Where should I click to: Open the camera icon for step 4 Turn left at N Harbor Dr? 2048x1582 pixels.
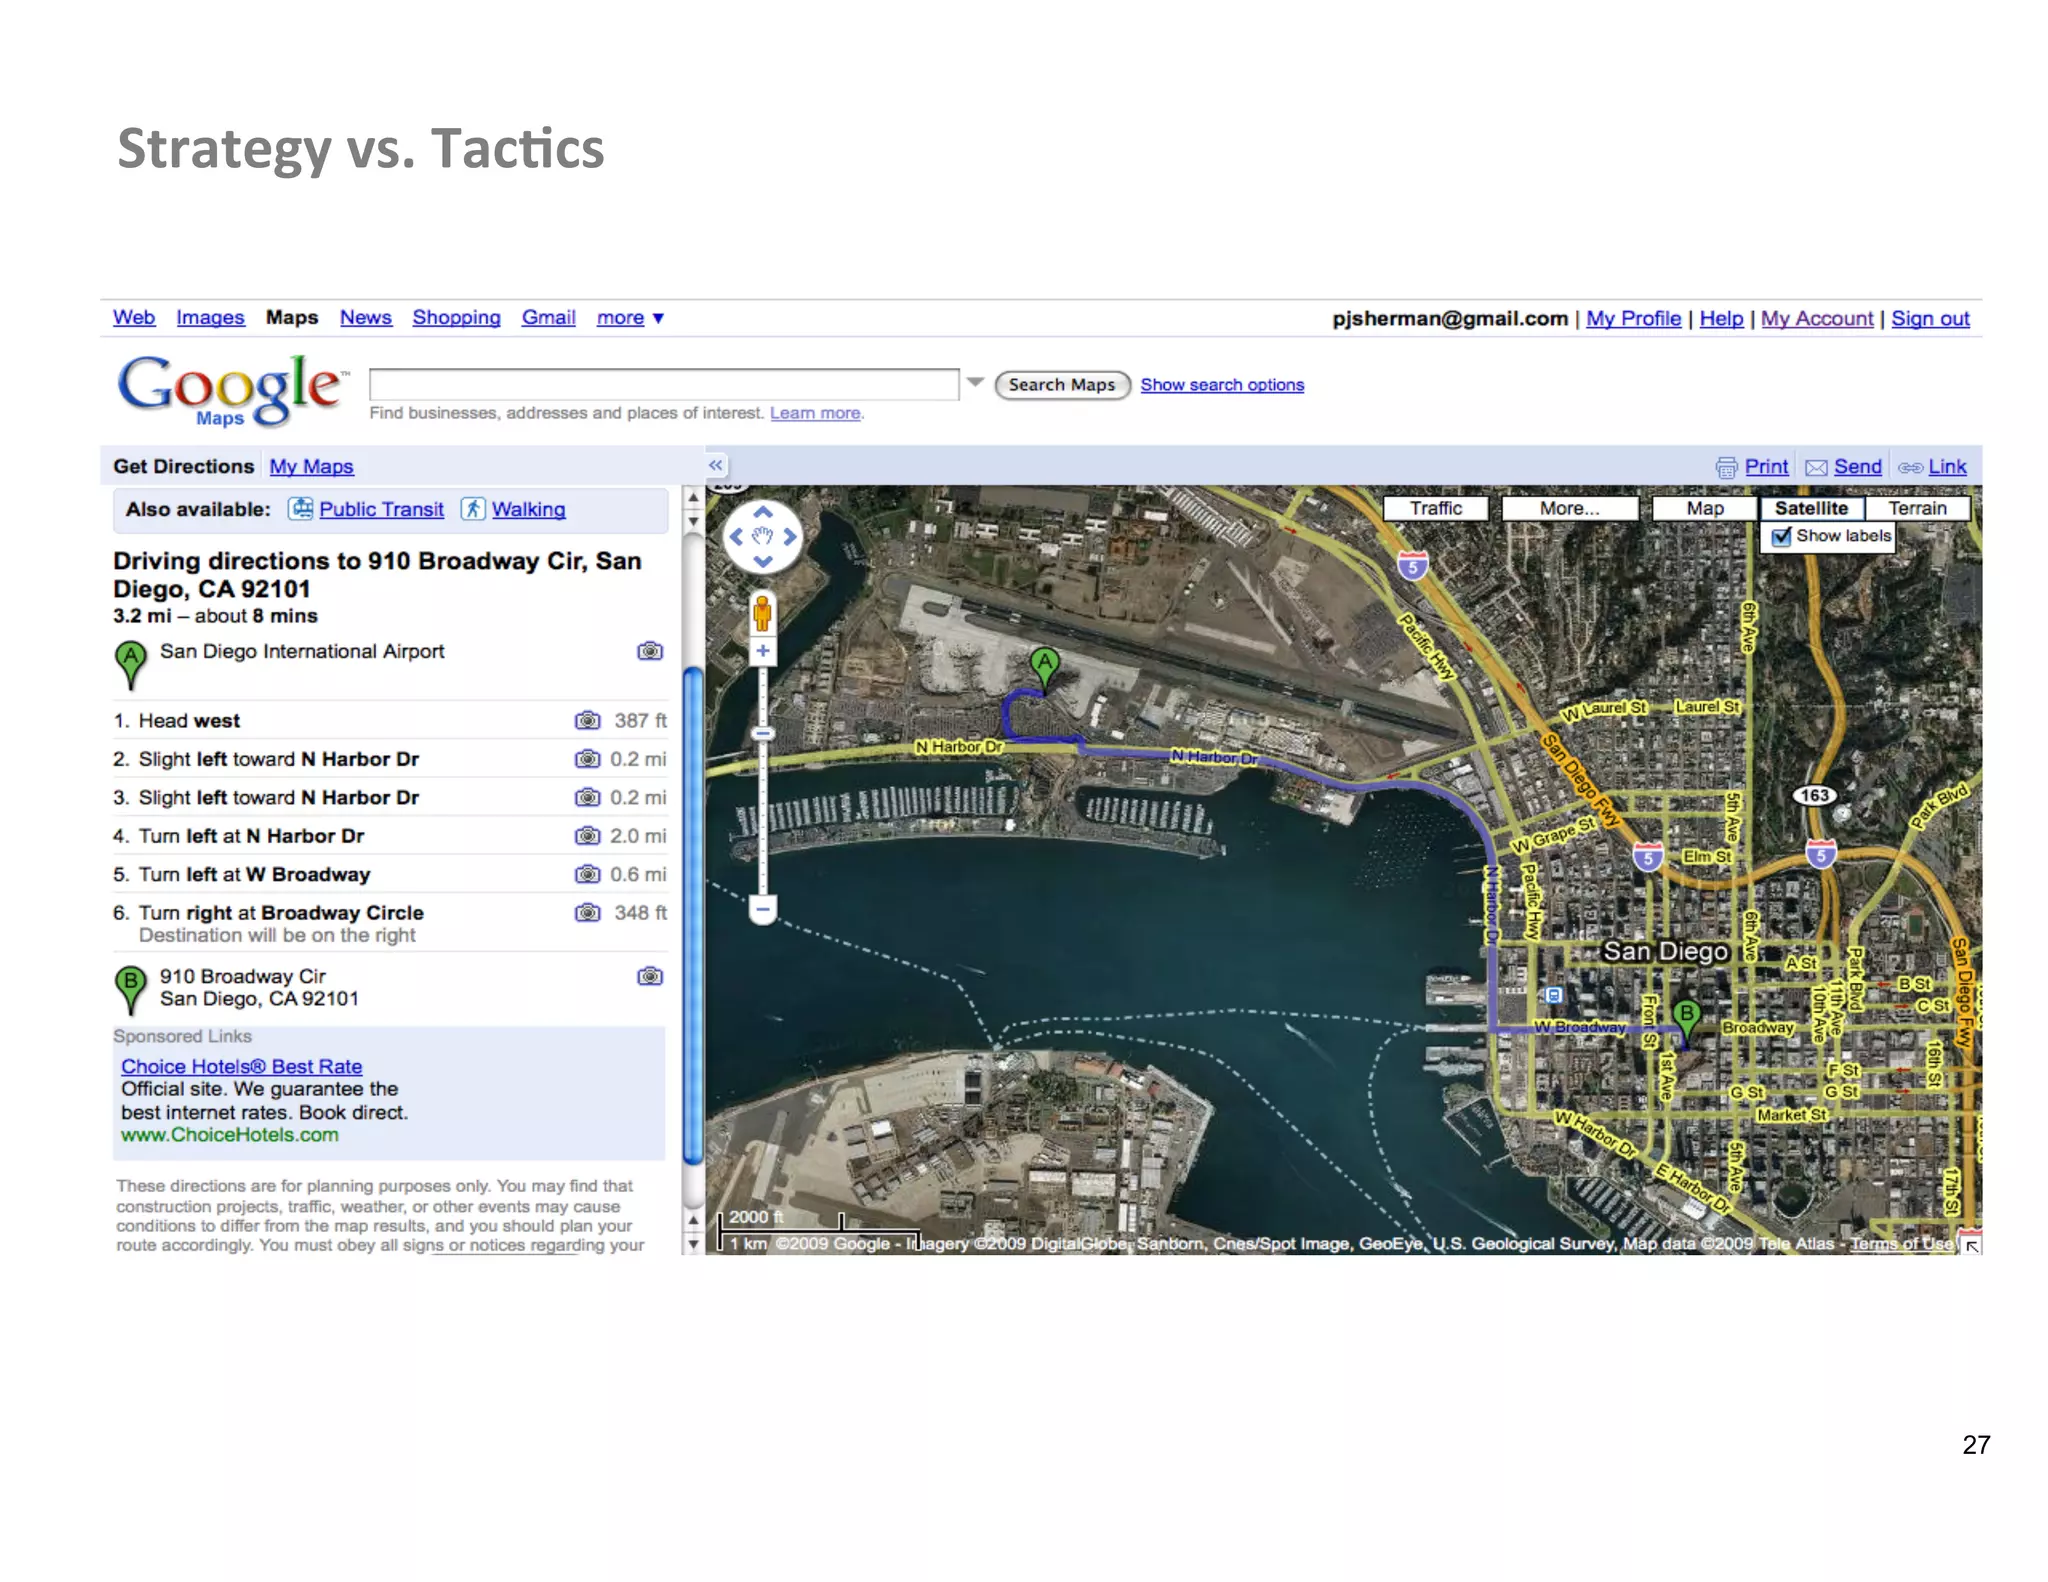[588, 835]
